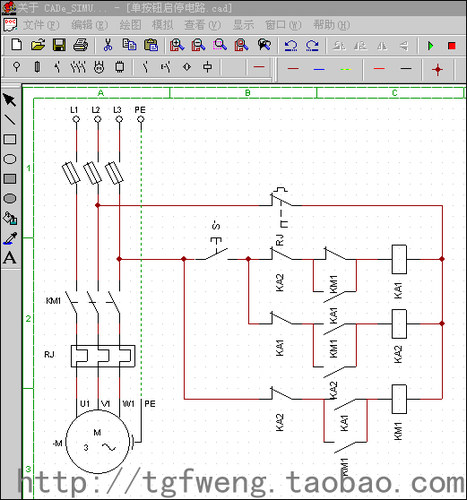
Task: Click the RJ thermal relay block
Action: point(103,356)
